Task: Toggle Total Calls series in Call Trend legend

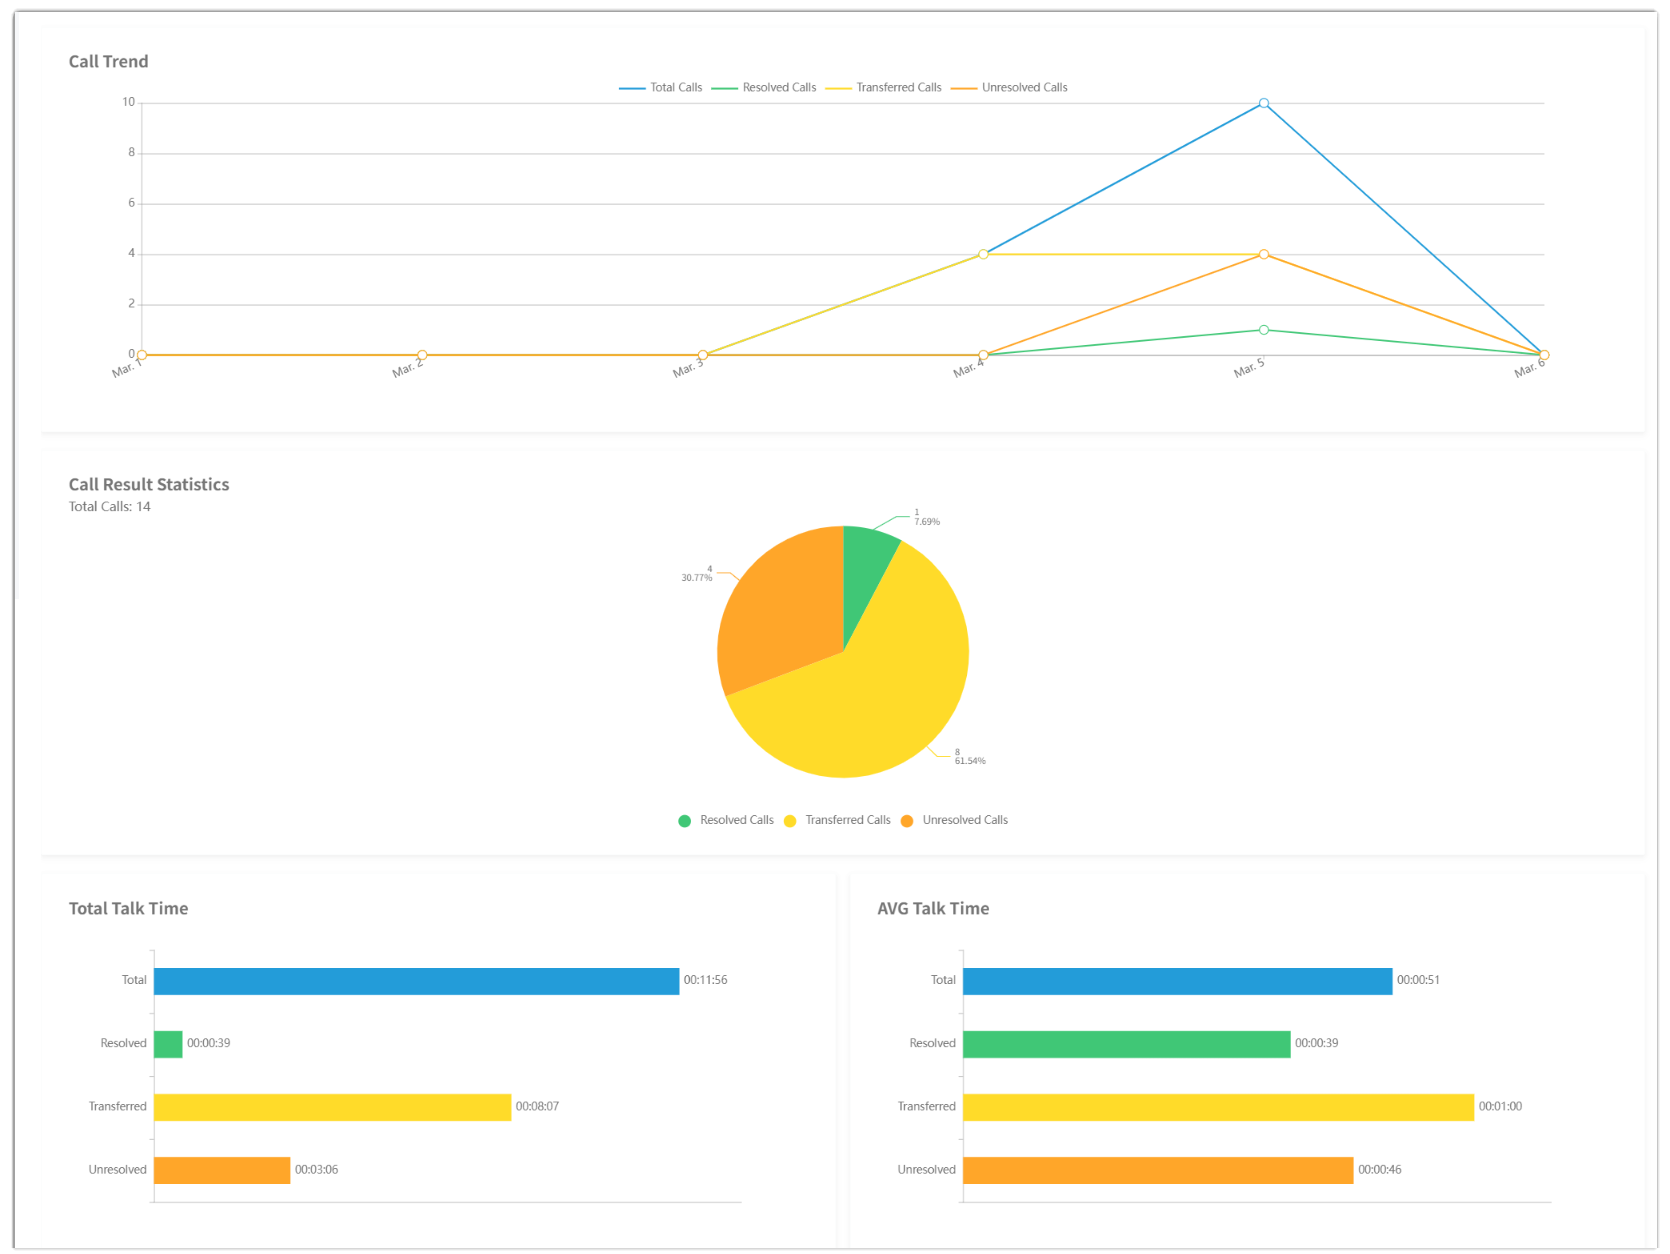Action: tap(661, 88)
